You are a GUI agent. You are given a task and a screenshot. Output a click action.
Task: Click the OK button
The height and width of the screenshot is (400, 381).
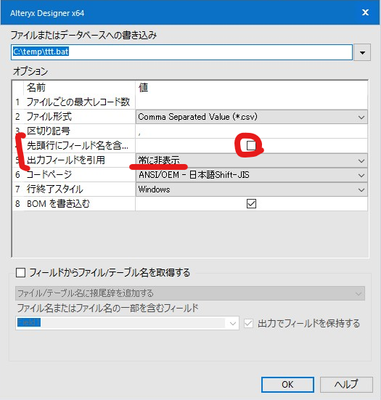[x=287, y=385]
